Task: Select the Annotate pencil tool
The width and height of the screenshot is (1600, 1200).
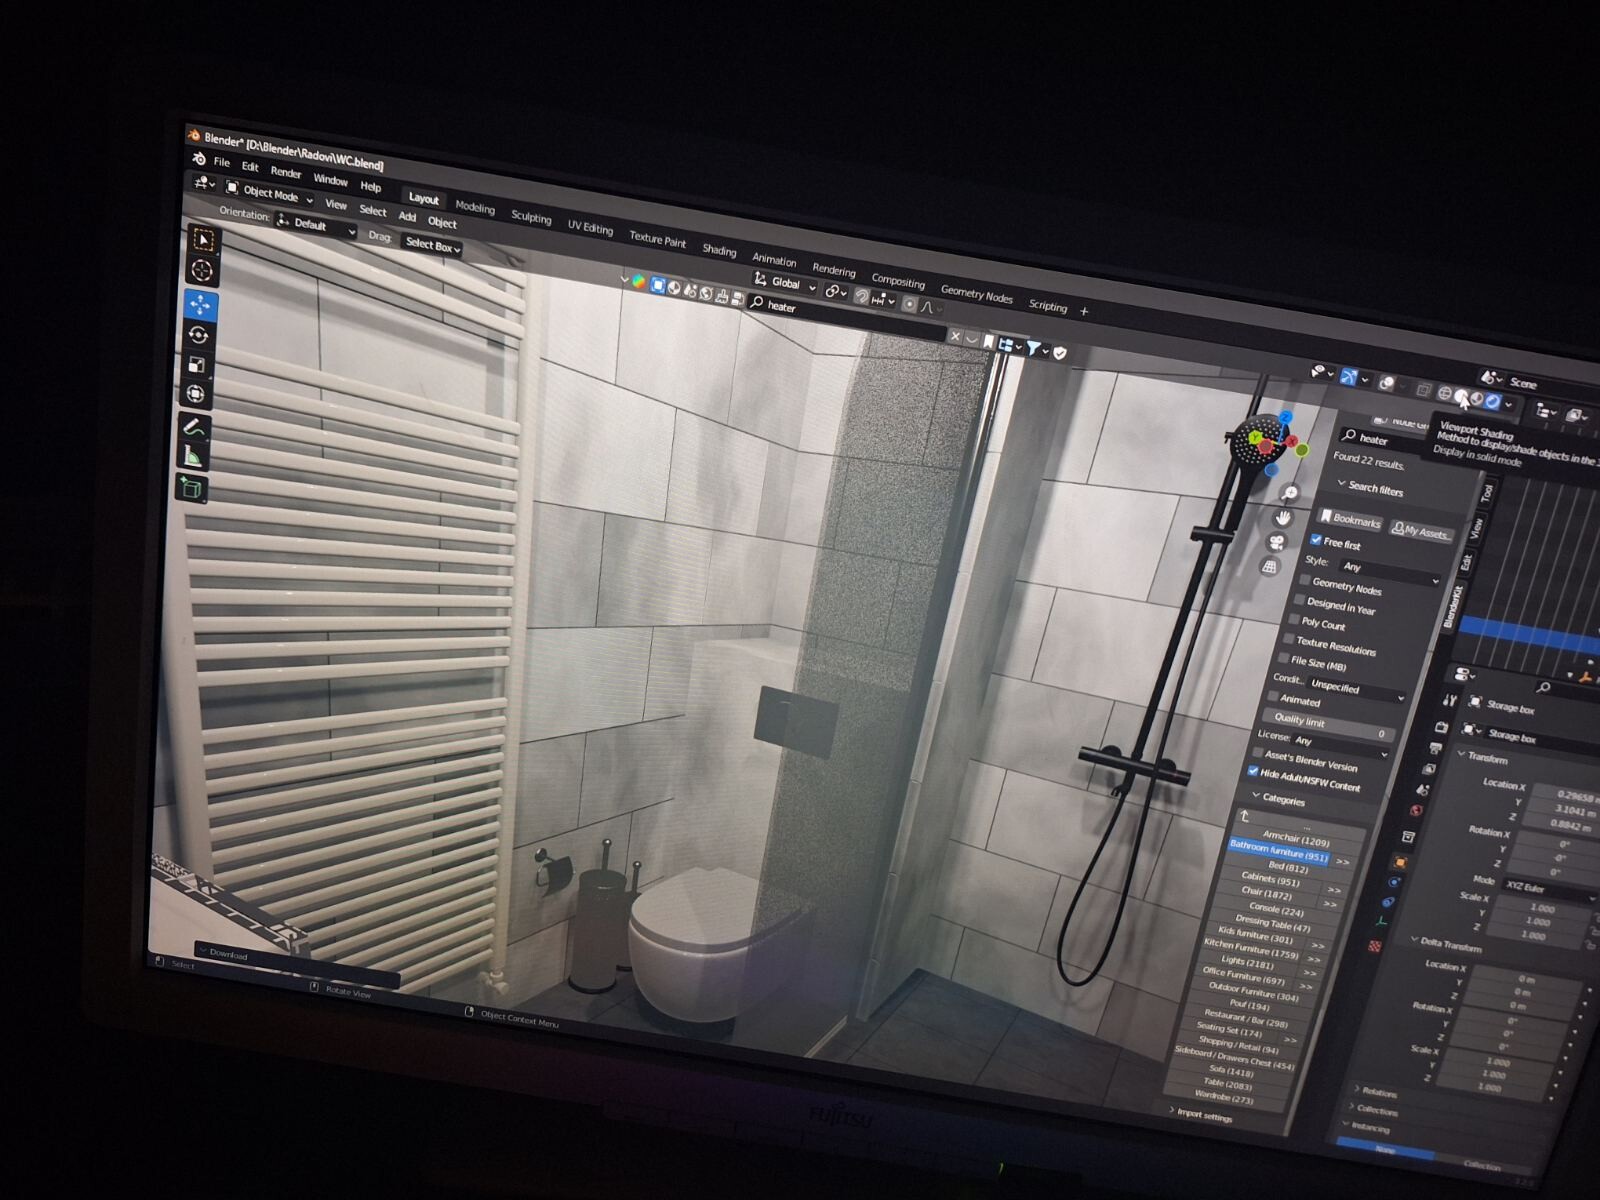Action: click(194, 427)
